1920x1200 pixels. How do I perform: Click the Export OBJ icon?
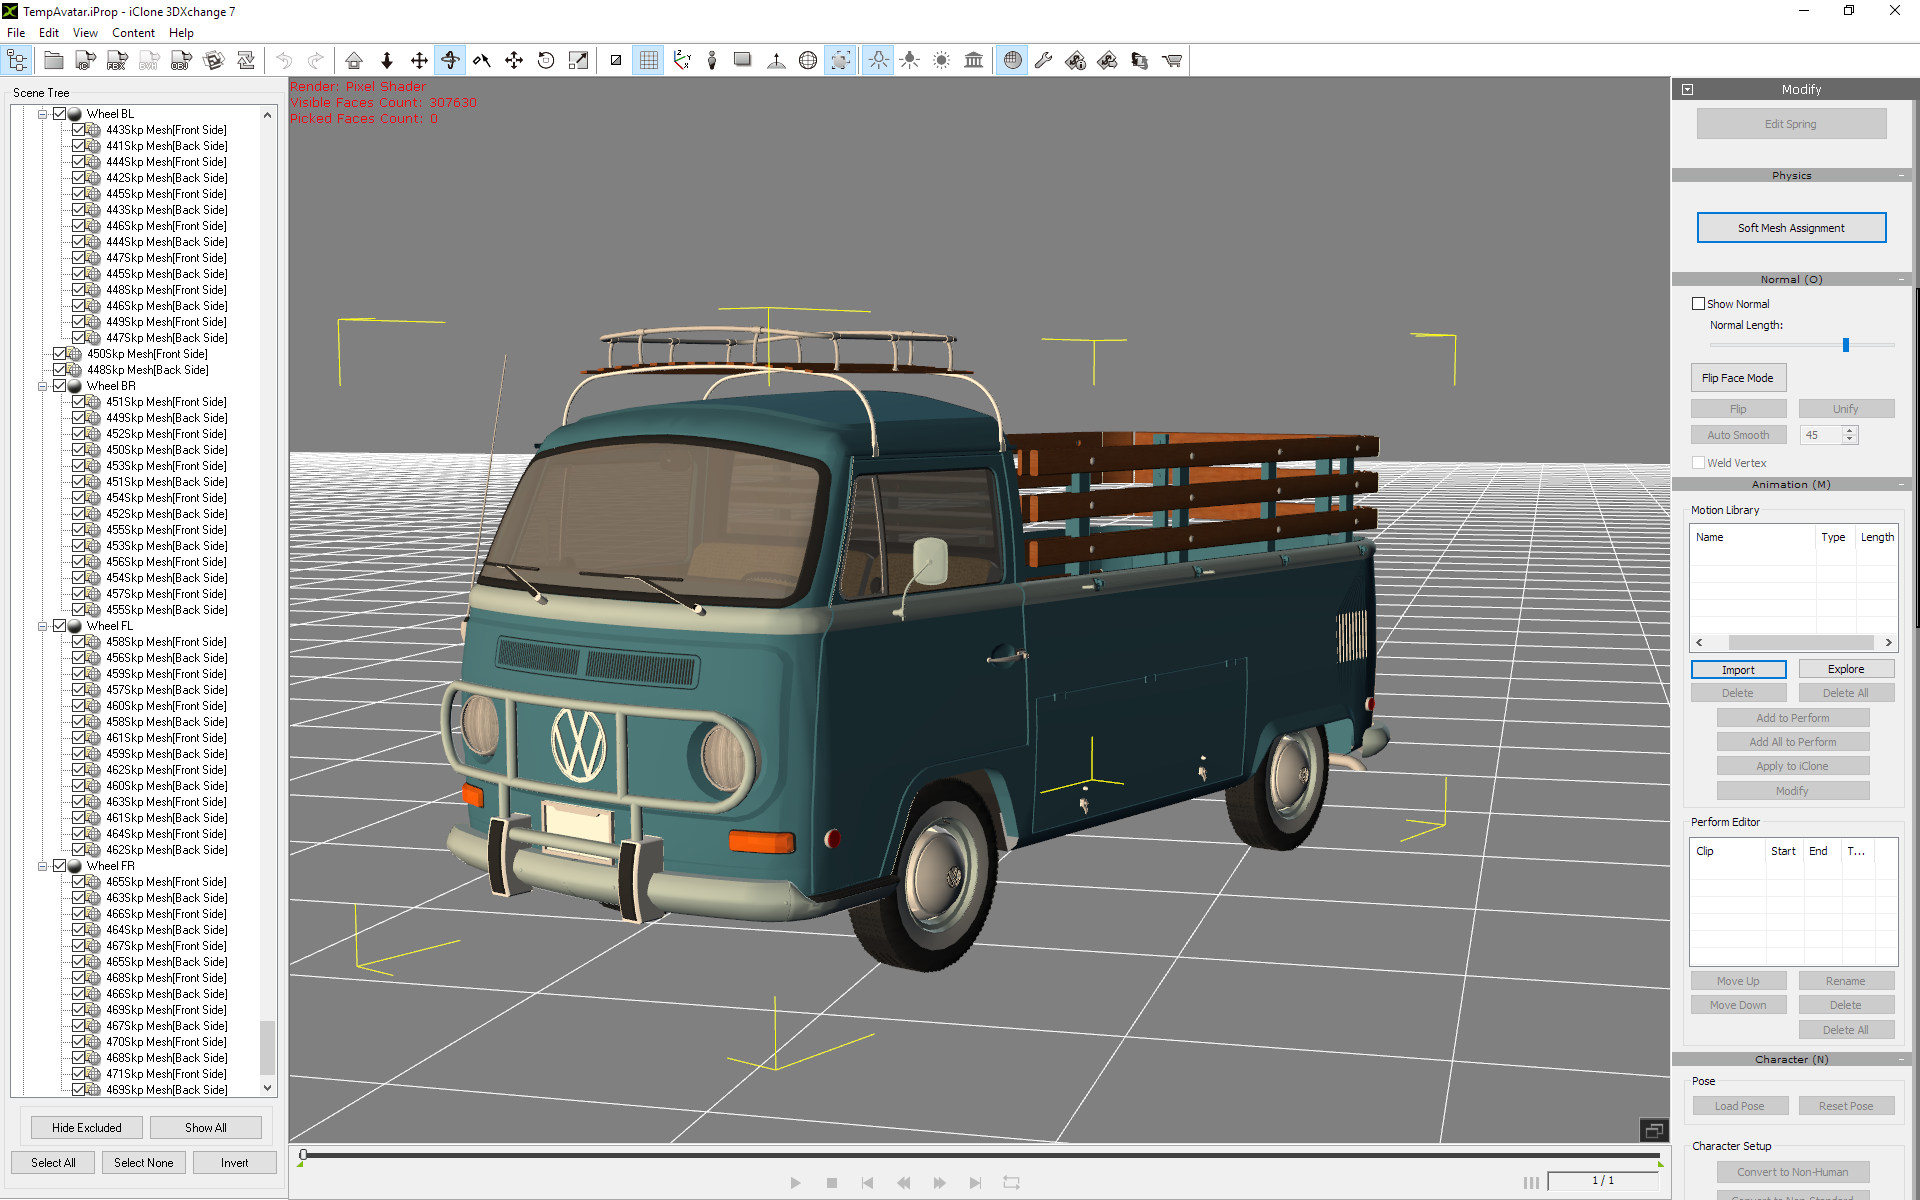[181, 61]
